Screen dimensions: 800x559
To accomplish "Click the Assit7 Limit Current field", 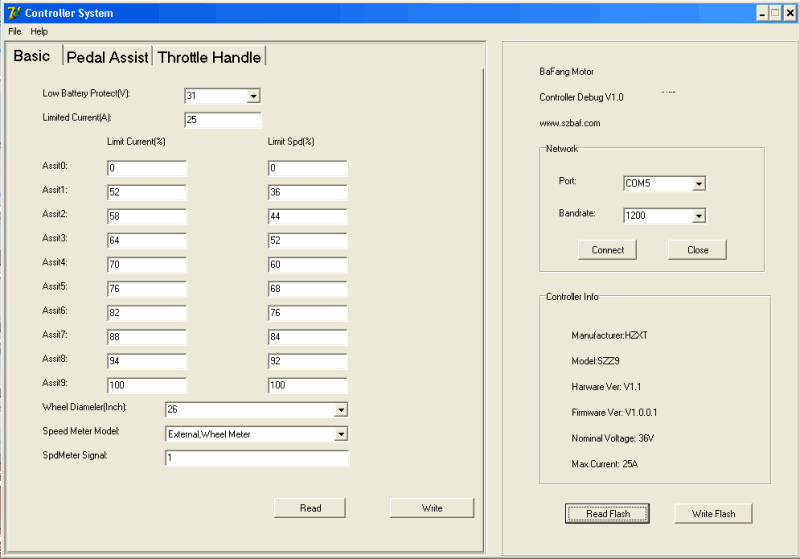I will (146, 337).
